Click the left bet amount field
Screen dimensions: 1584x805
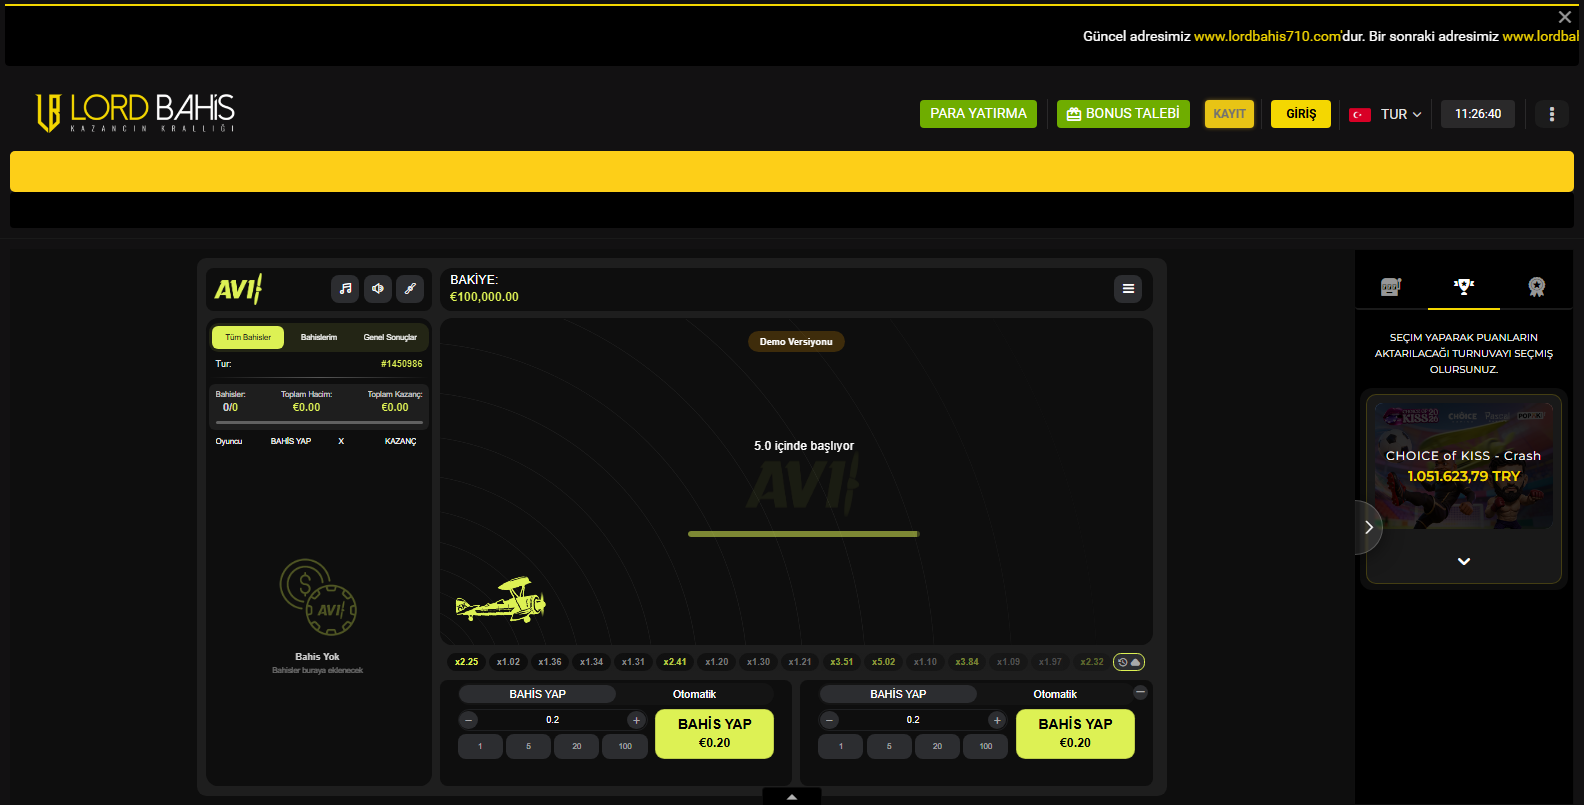pos(552,720)
